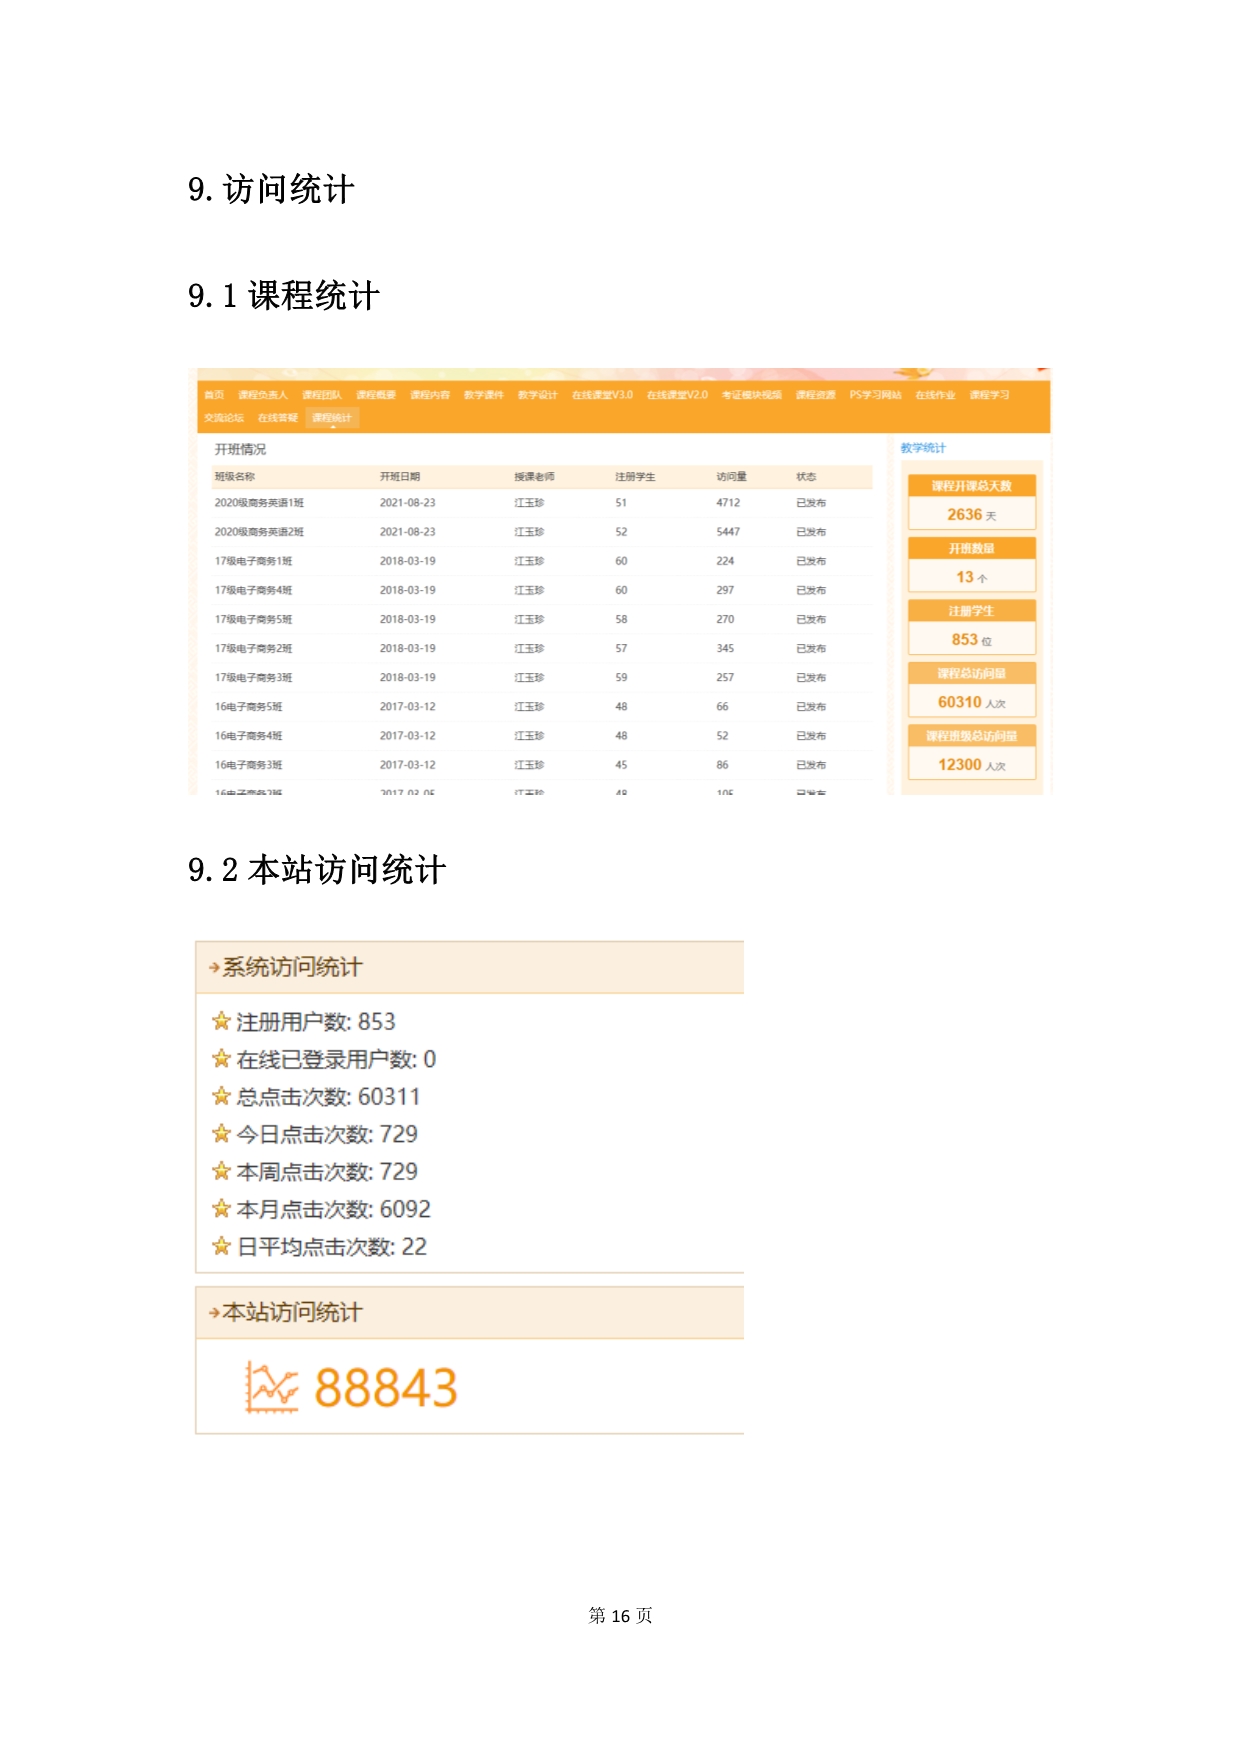The image size is (1240, 1753).
Task: Click visit count 5447
Action: tap(728, 532)
